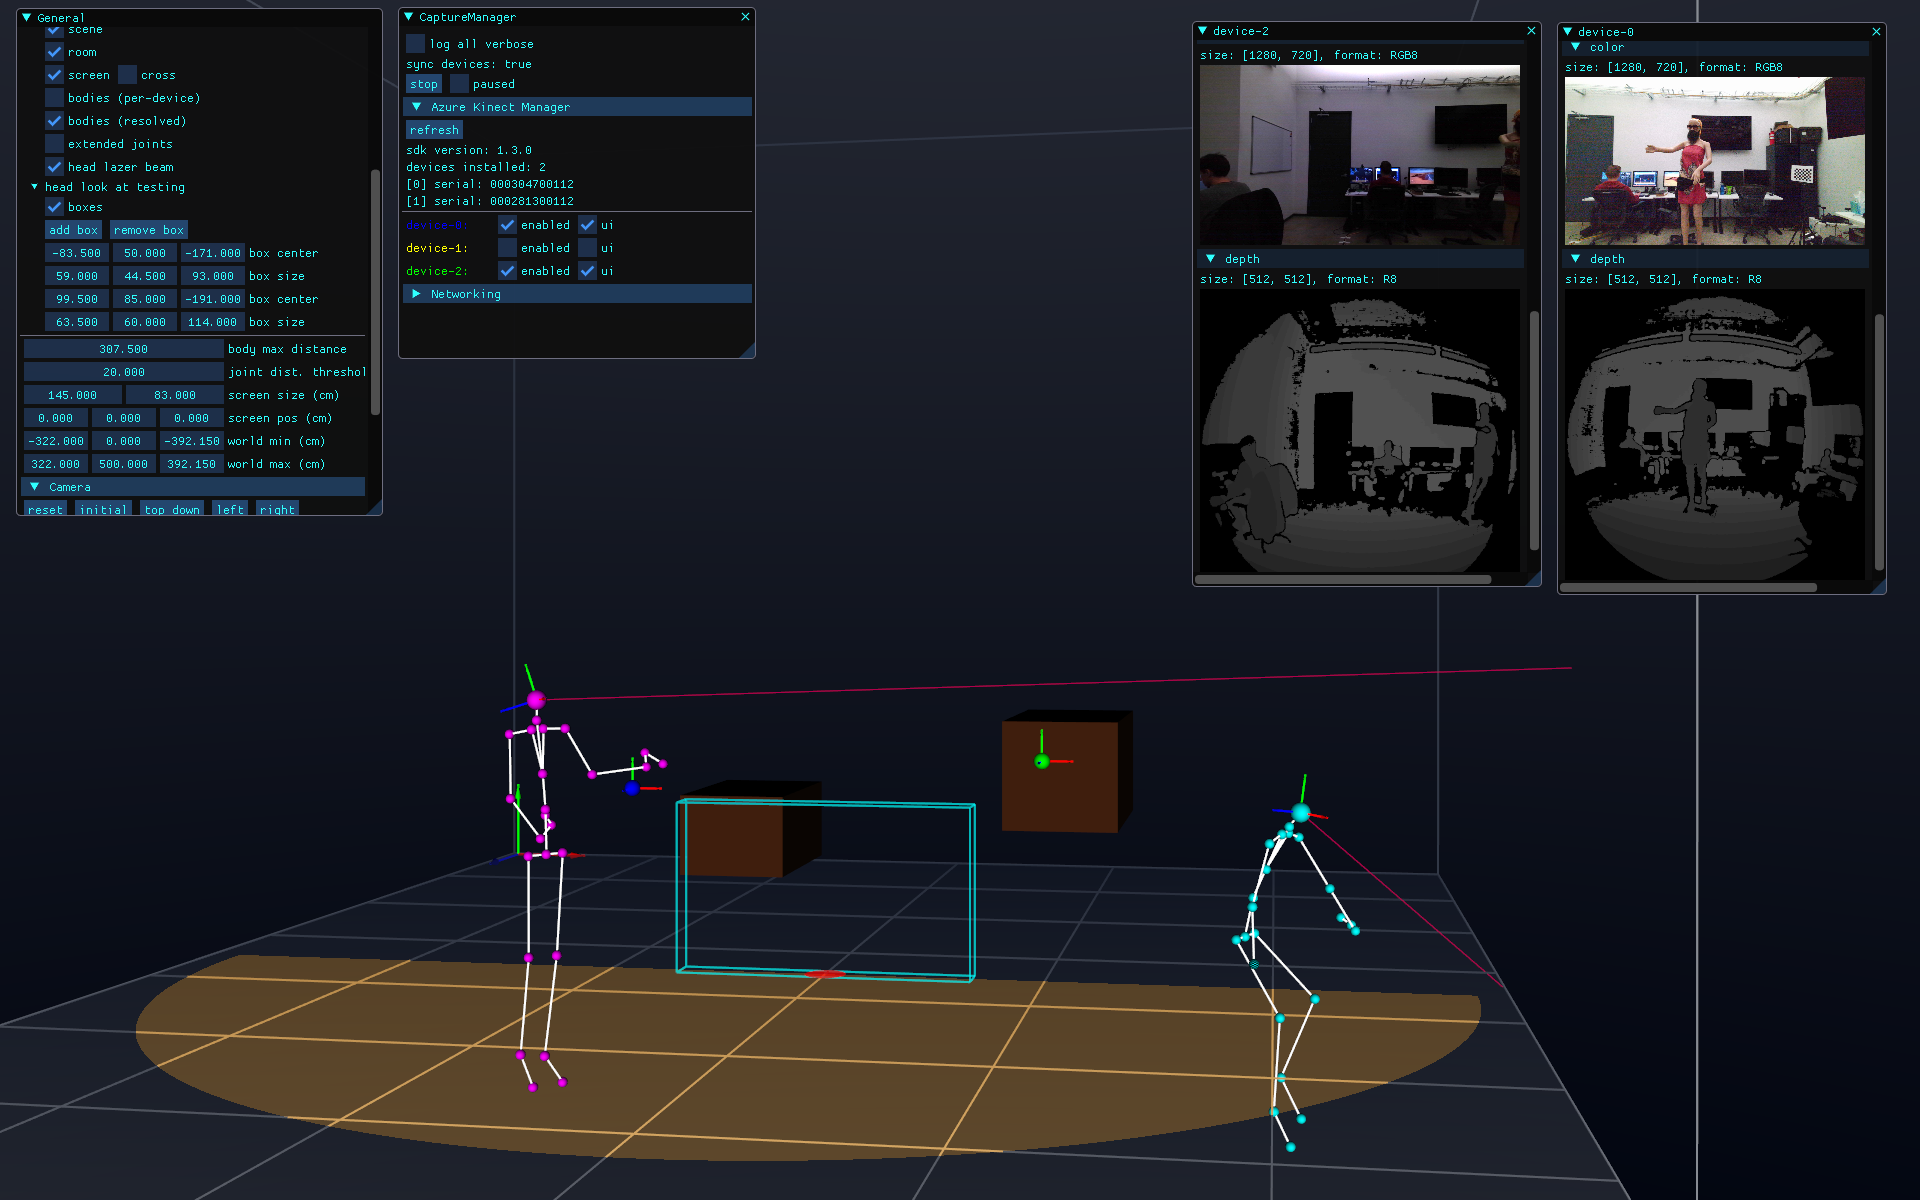Collapse the CaptureManager window triangle
This screenshot has width=1920, height=1200.
point(409,17)
